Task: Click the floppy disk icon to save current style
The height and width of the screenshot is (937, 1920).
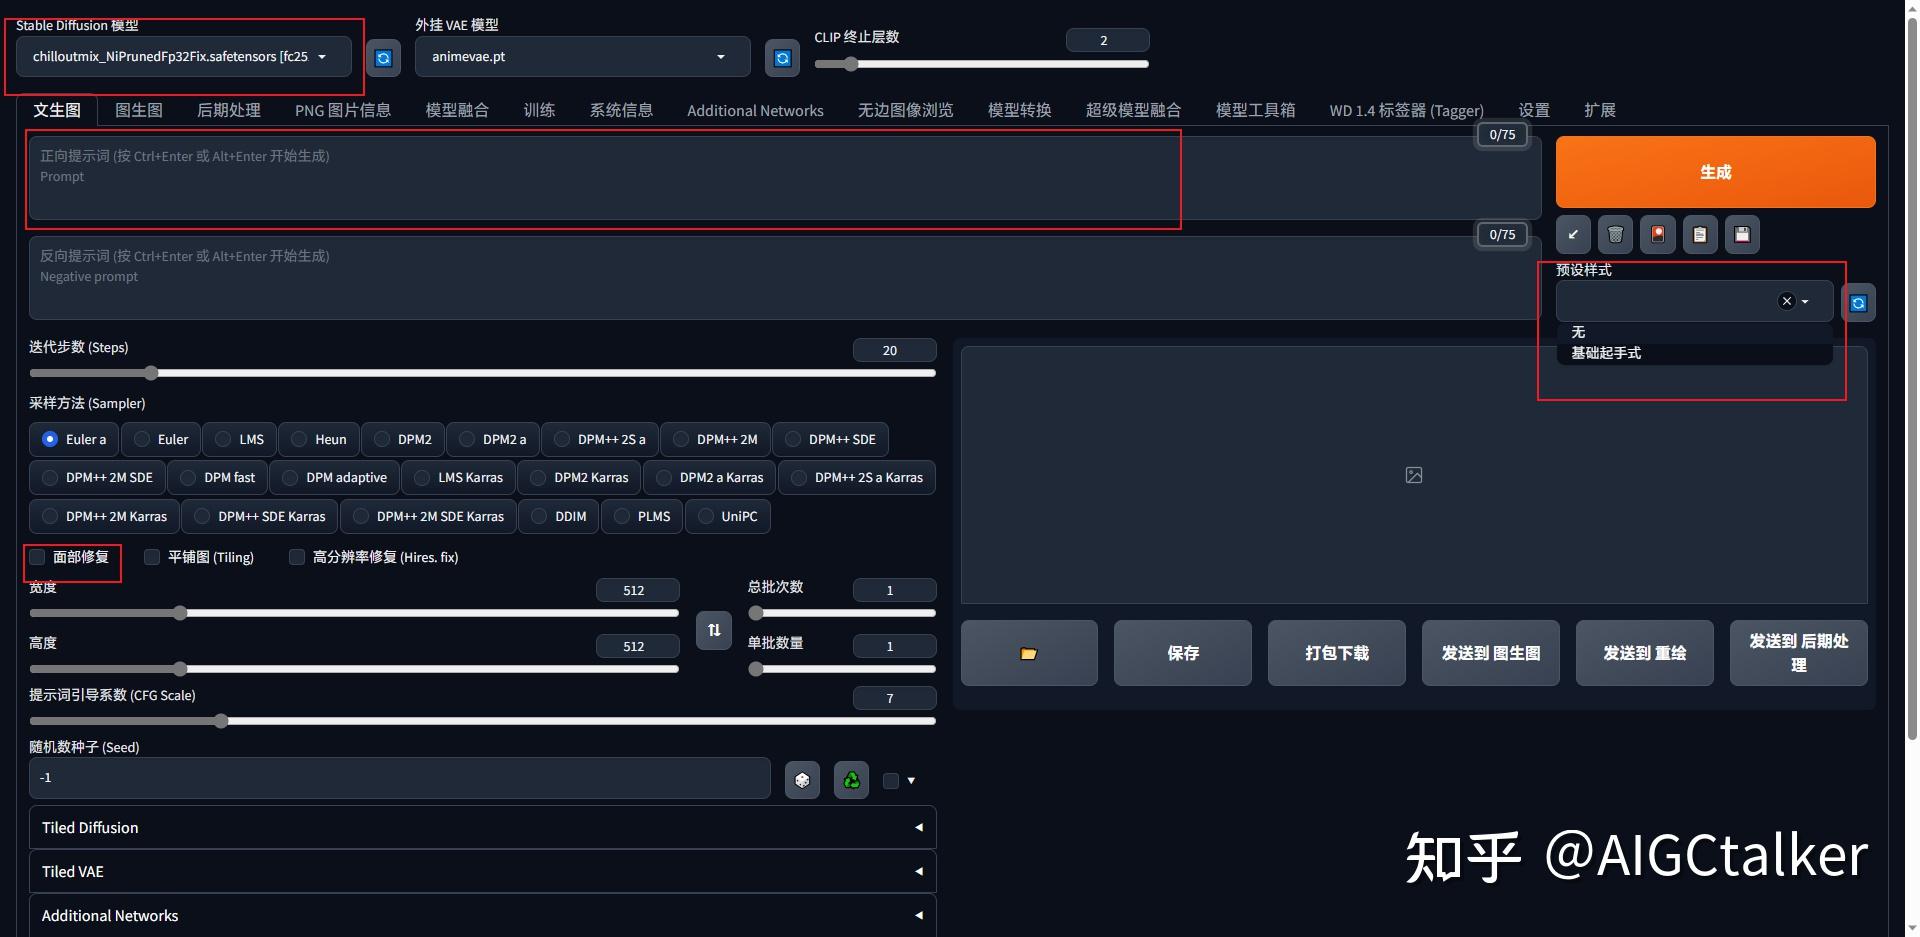Action: [x=1741, y=234]
